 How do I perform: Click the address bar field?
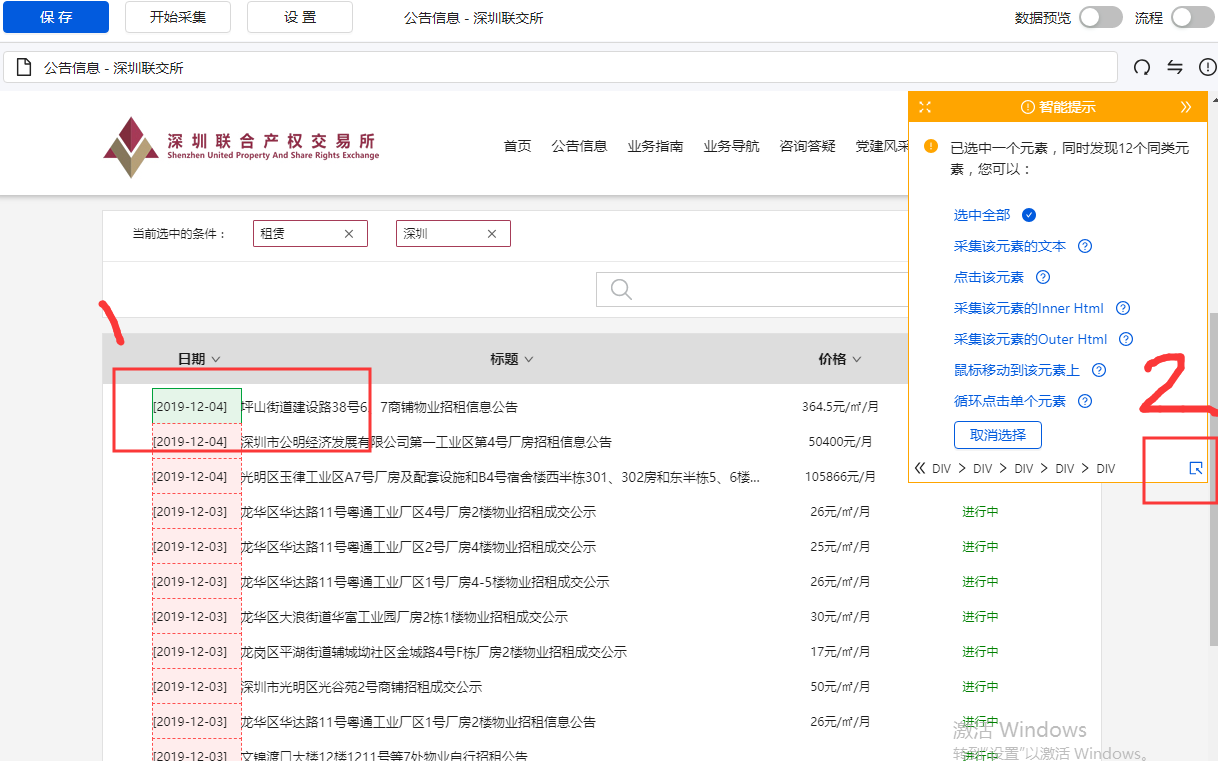coord(560,68)
